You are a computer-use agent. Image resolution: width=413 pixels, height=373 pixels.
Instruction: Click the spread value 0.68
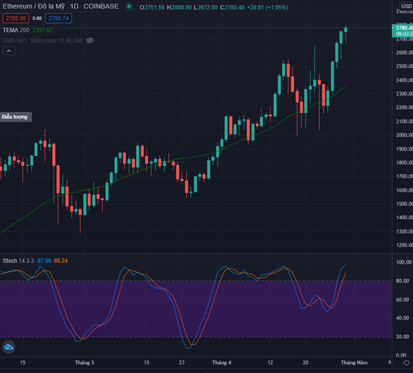[x=37, y=18]
